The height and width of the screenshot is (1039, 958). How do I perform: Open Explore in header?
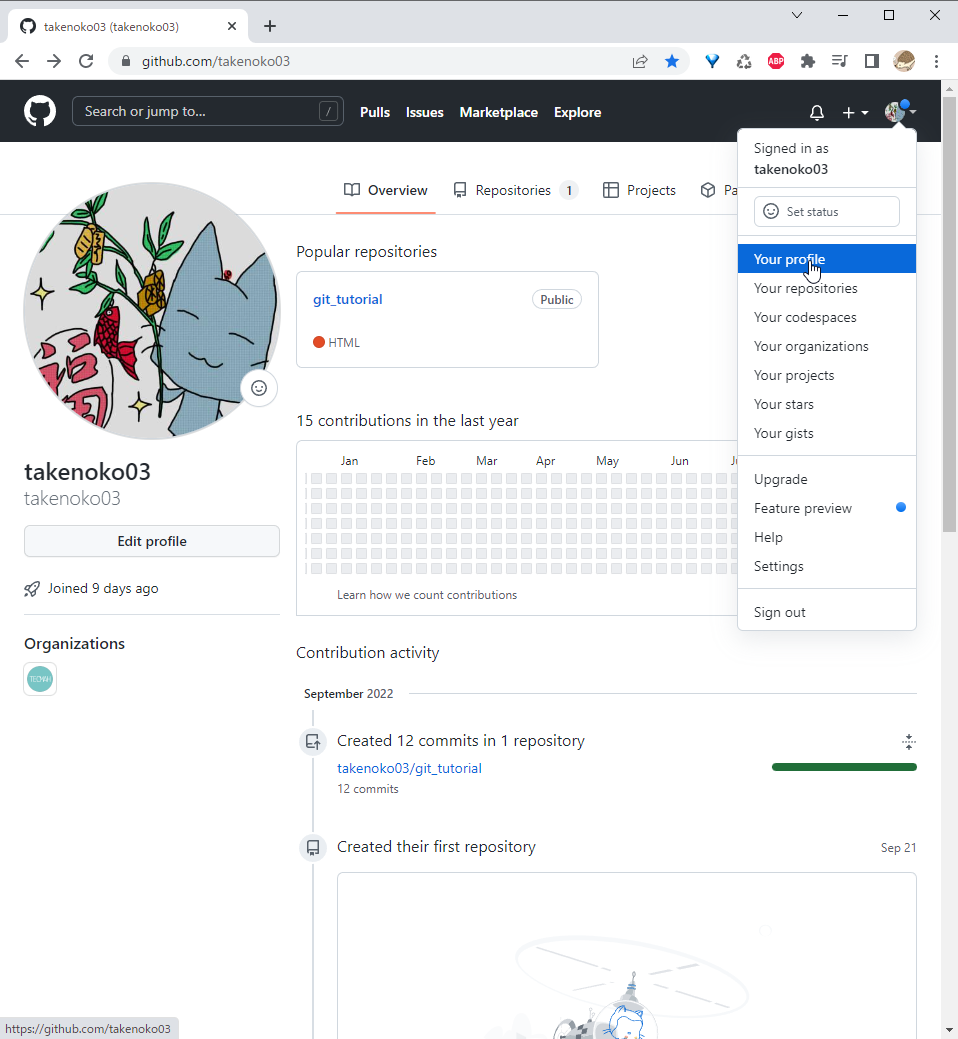click(578, 113)
